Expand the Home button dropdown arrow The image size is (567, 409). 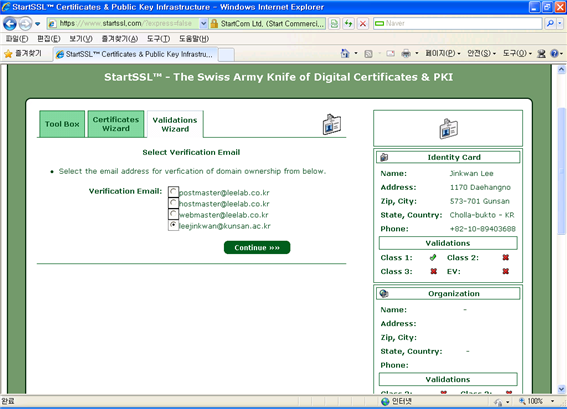coord(356,54)
